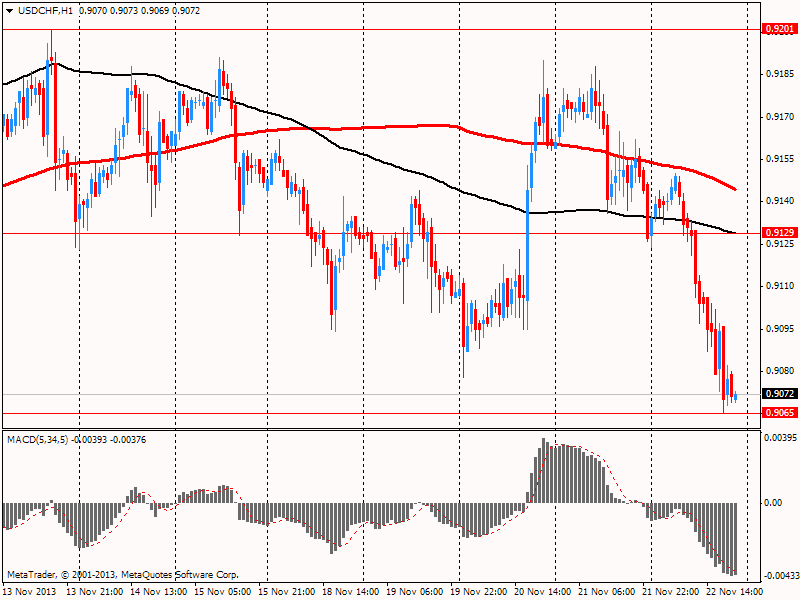800x600 pixels.
Task: Select the OHLC values 0.9070 0.9073 0.9069 0.9072
Action: coord(139,11)
